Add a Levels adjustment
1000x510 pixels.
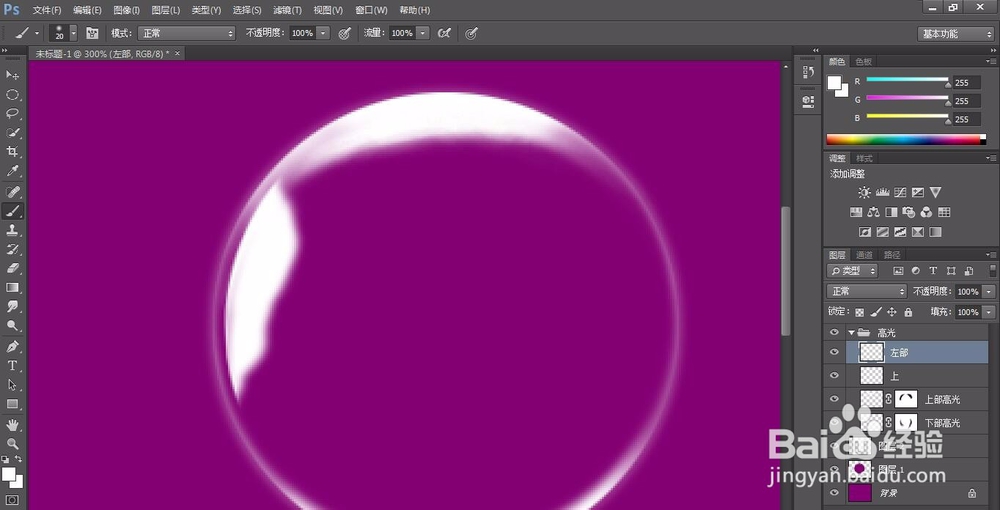click(x=882, y=192)
